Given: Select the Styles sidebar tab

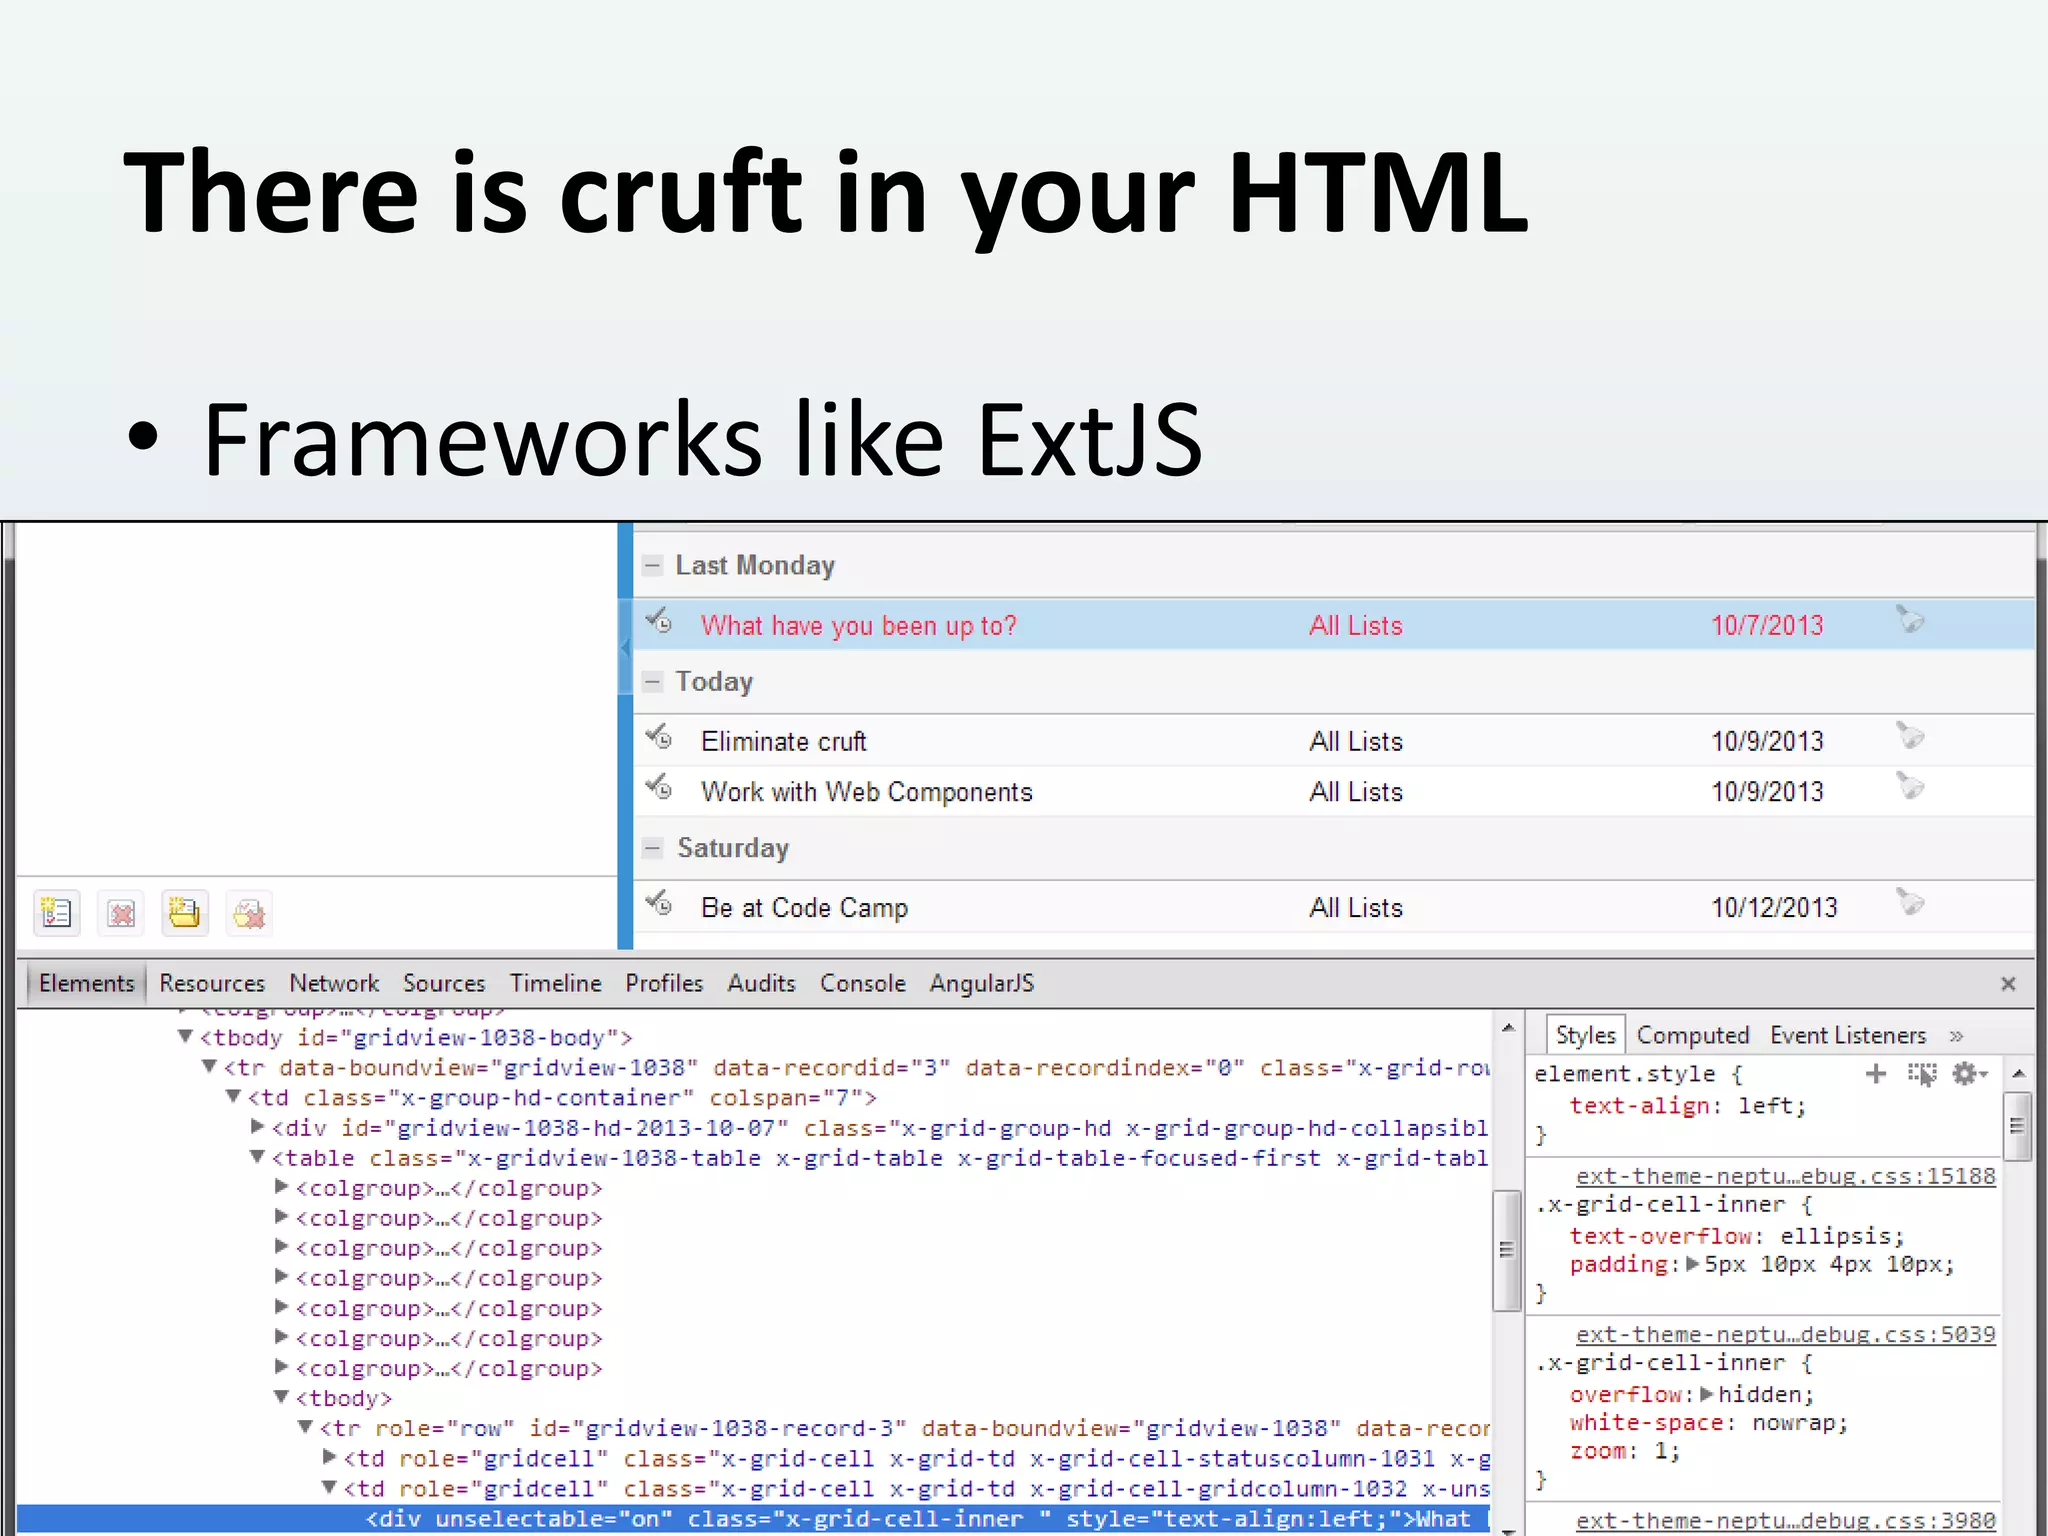Looking at the screenshot, I should (x=1585, y=1035).
